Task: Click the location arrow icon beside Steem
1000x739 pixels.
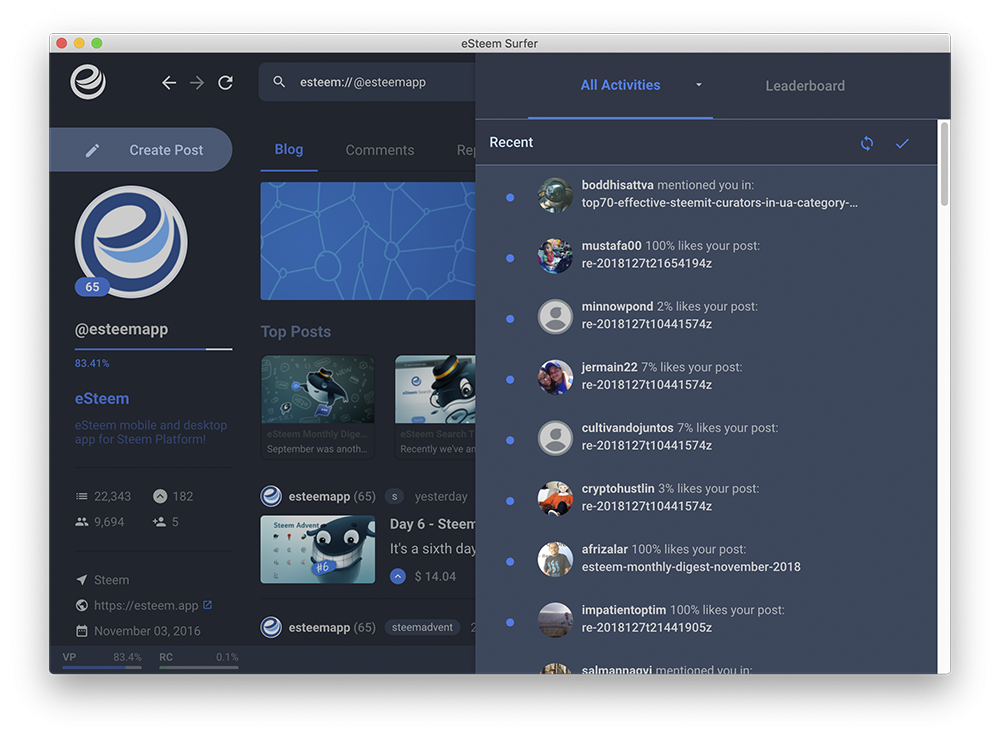Action: (x=82, y=580)
